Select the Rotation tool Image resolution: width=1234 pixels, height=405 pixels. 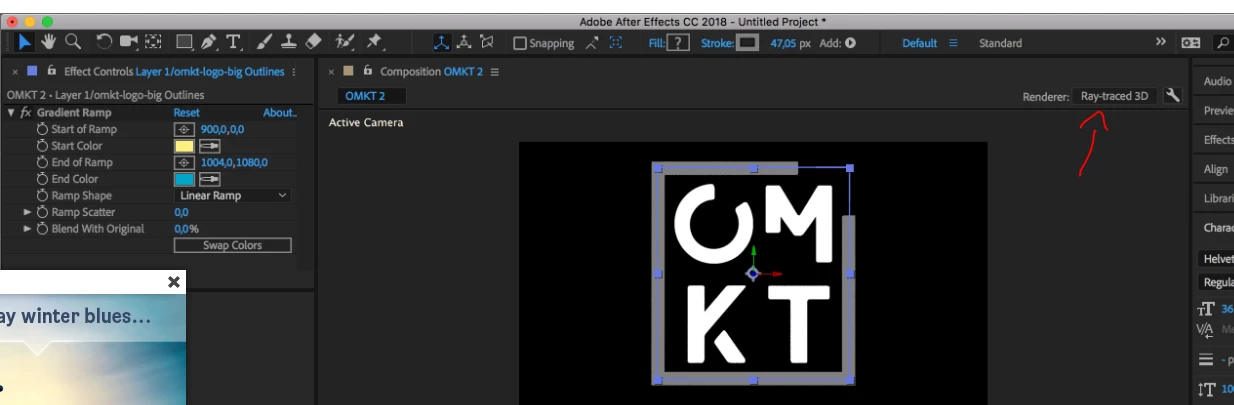pyautogui.click(x=104, y=42)
